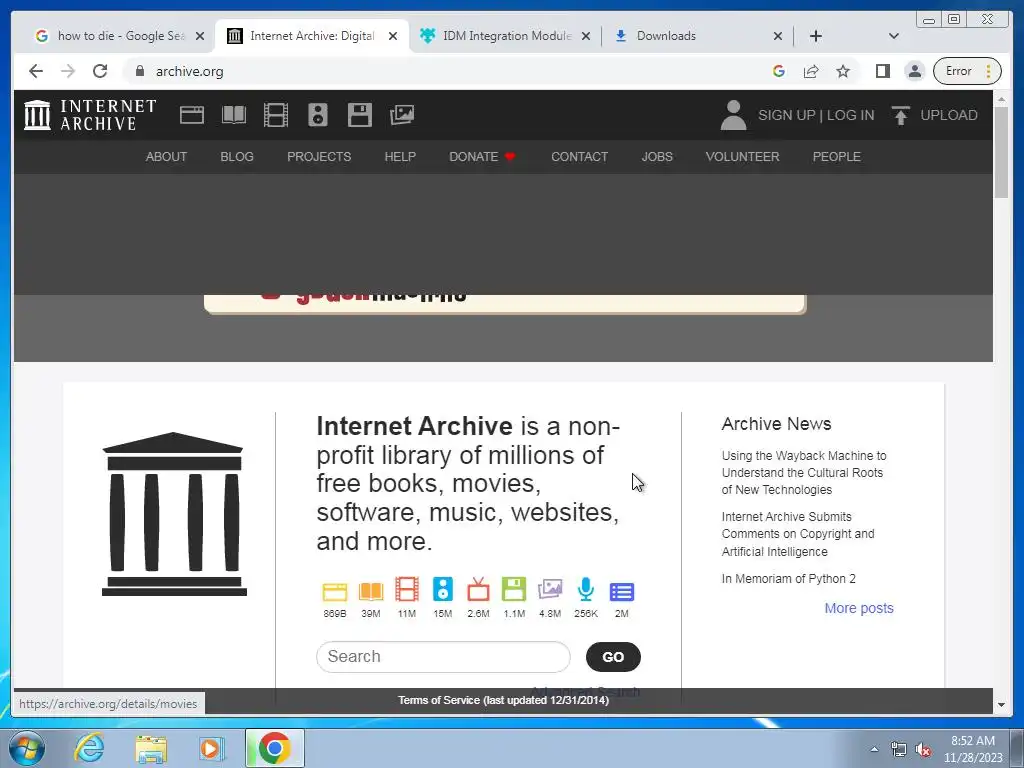Open the 2.6M TV collection icon
The image size is (1024, 768).
point(478,590)
